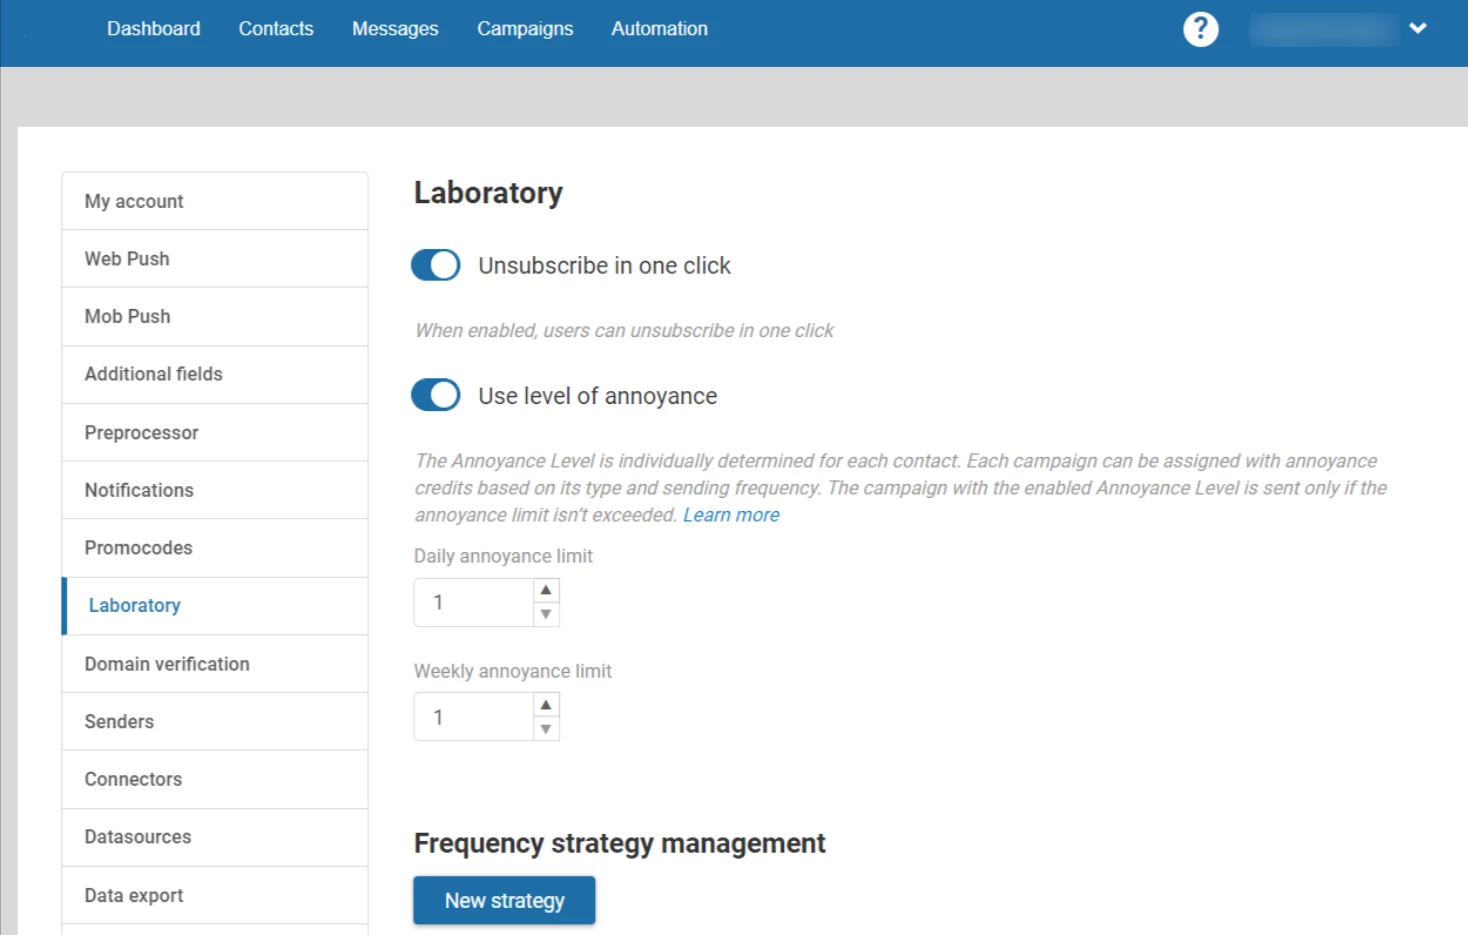
Task: Increase the weekly annoyance limit
Action: [546, 705]
